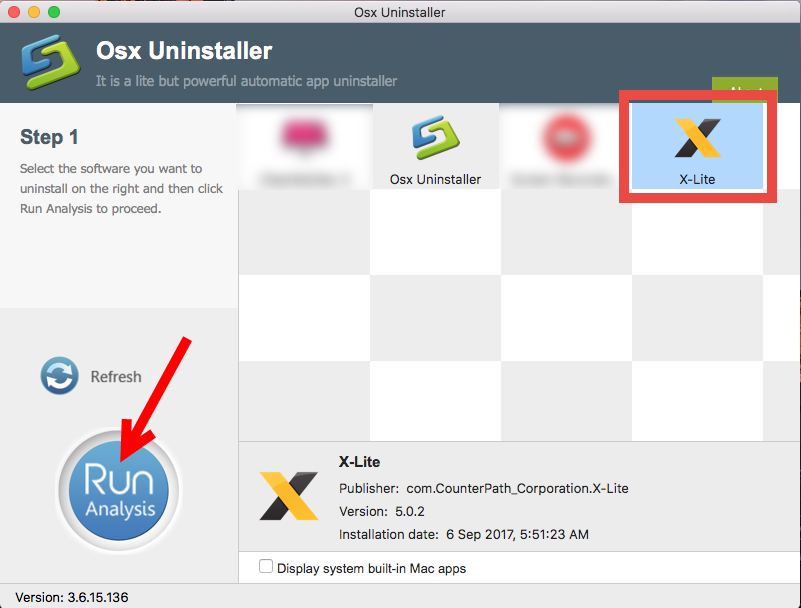Click the X-Lite name in details panel
Screen dimensions: 801x608
359,462
